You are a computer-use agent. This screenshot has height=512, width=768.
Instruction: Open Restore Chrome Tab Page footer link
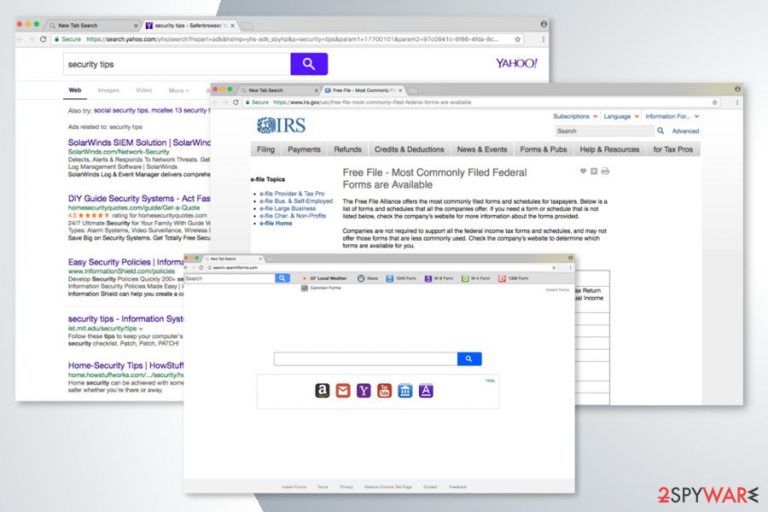(388, 487)
